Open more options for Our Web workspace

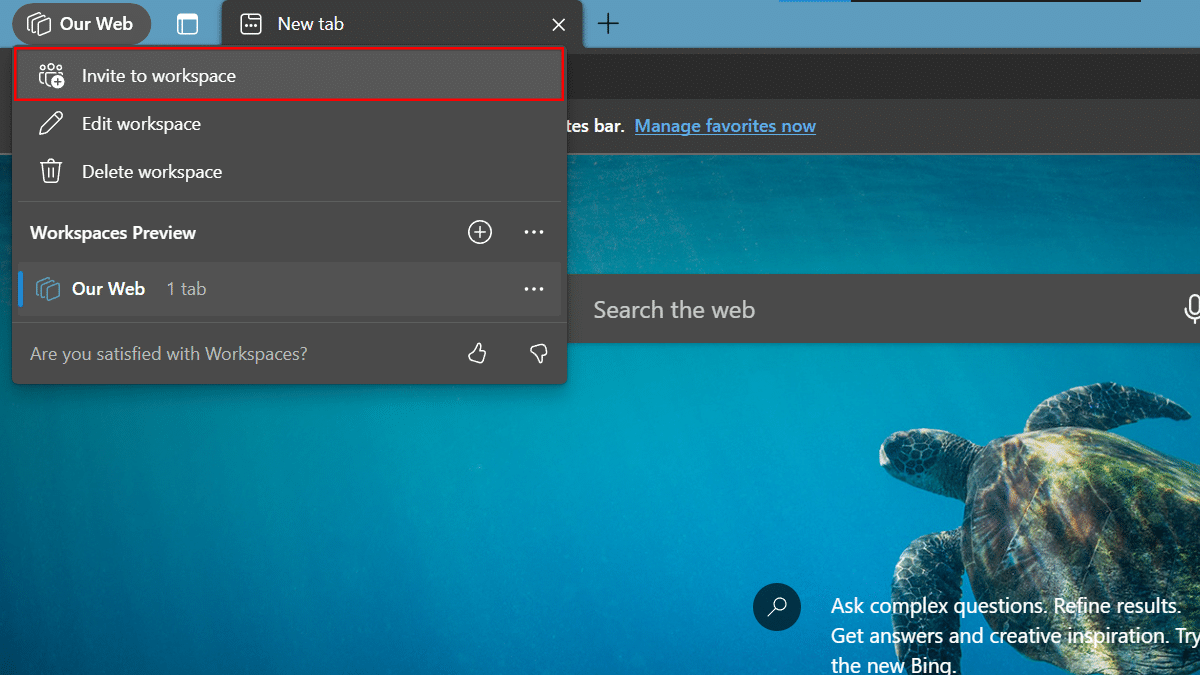pos(534,289)
